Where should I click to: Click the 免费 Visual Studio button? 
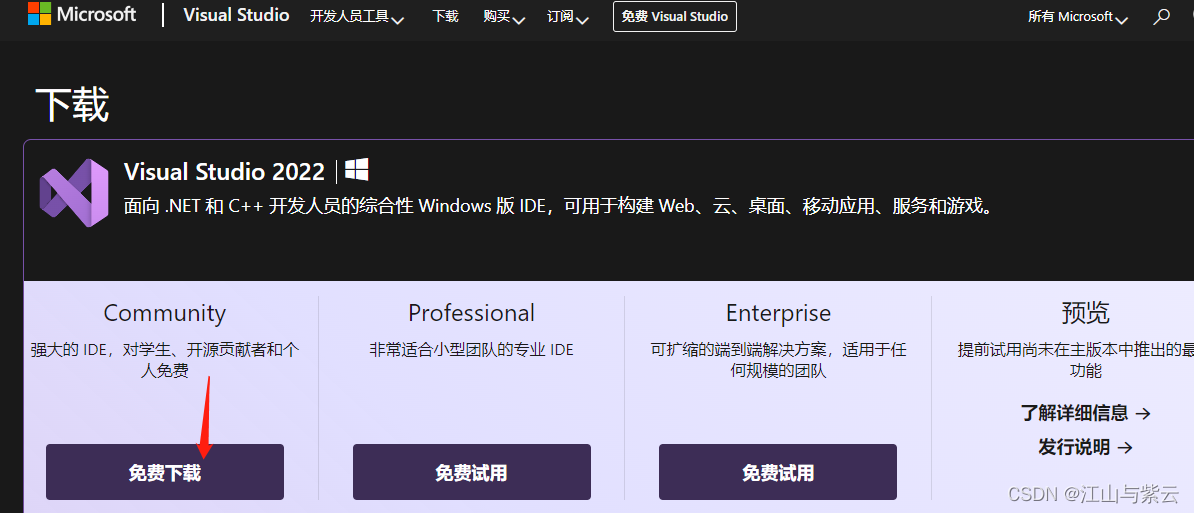point(675,16)
